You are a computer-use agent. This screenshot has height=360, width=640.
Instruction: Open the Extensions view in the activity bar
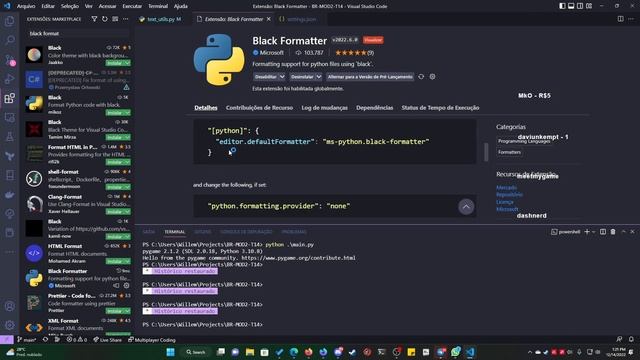[9, 98]
